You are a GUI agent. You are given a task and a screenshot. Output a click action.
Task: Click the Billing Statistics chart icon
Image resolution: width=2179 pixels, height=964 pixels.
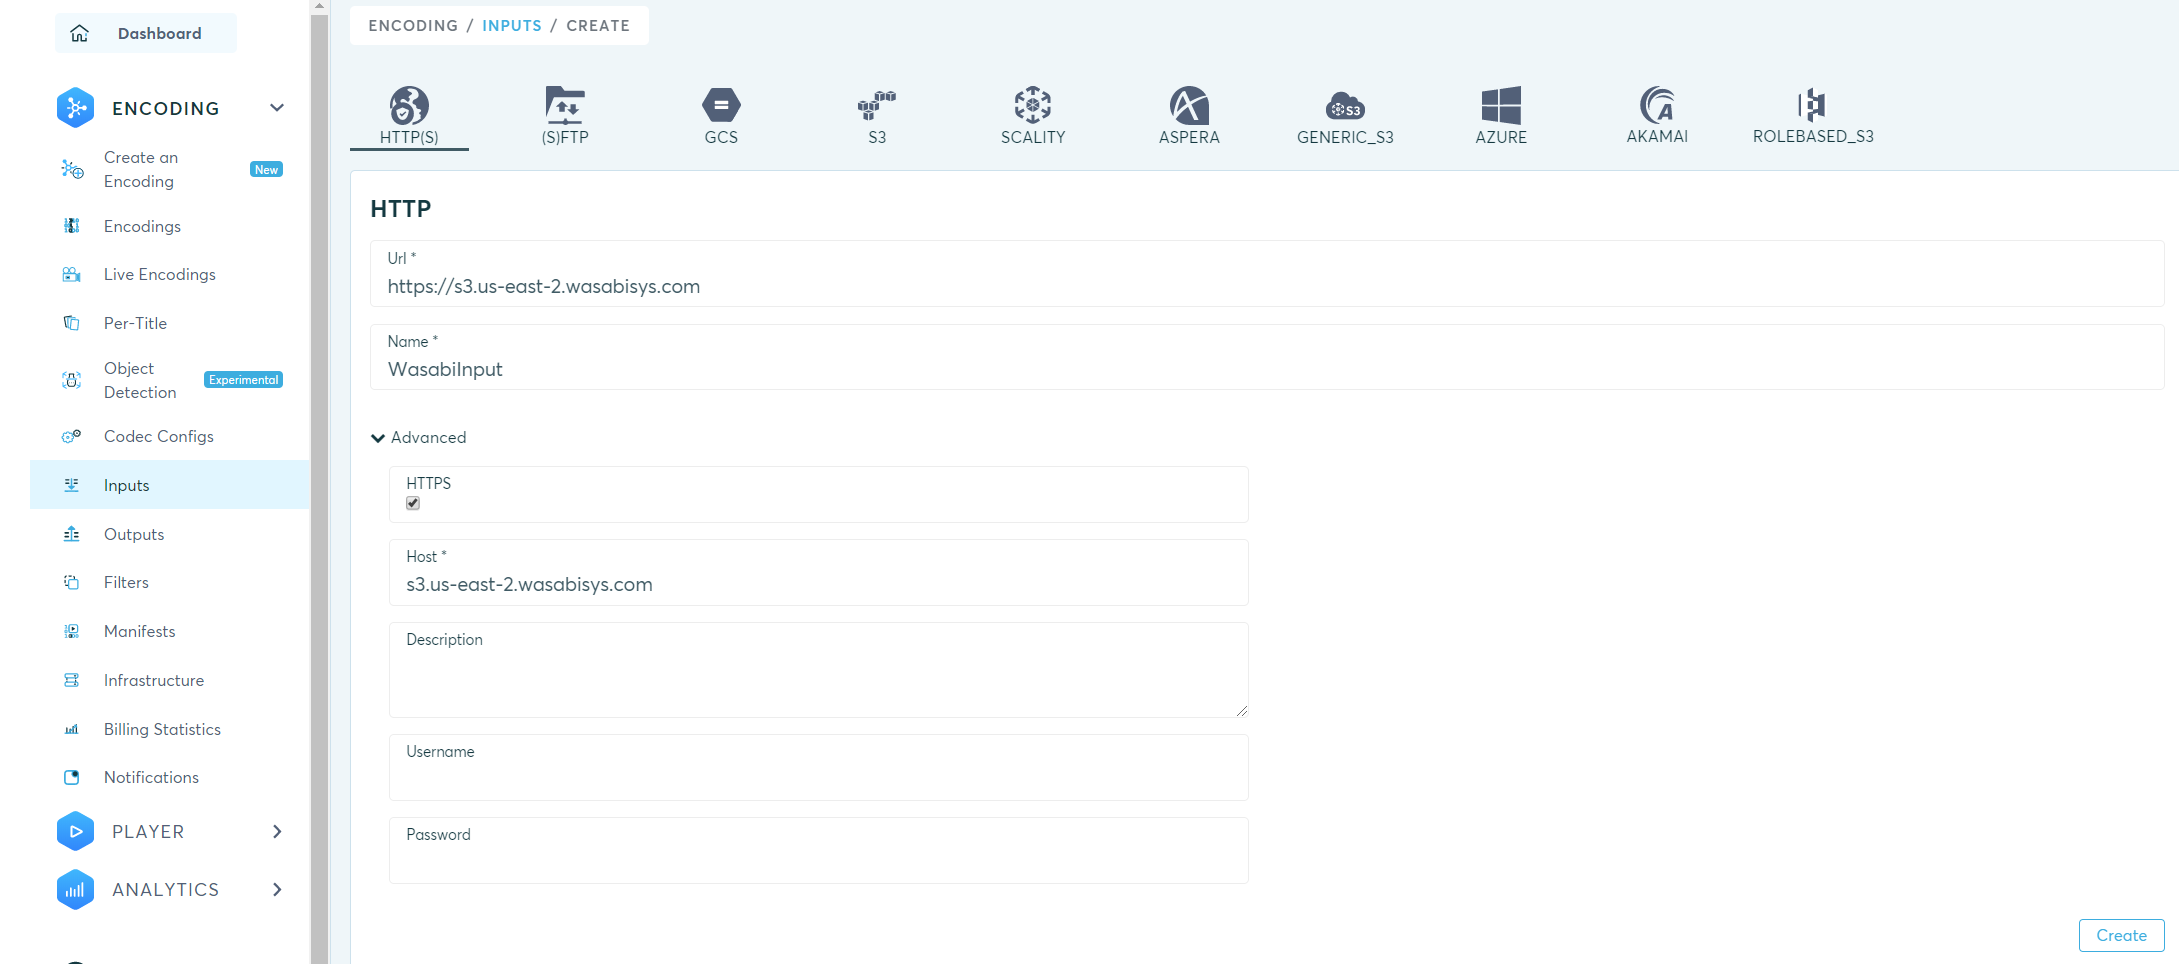coord(72,729)
